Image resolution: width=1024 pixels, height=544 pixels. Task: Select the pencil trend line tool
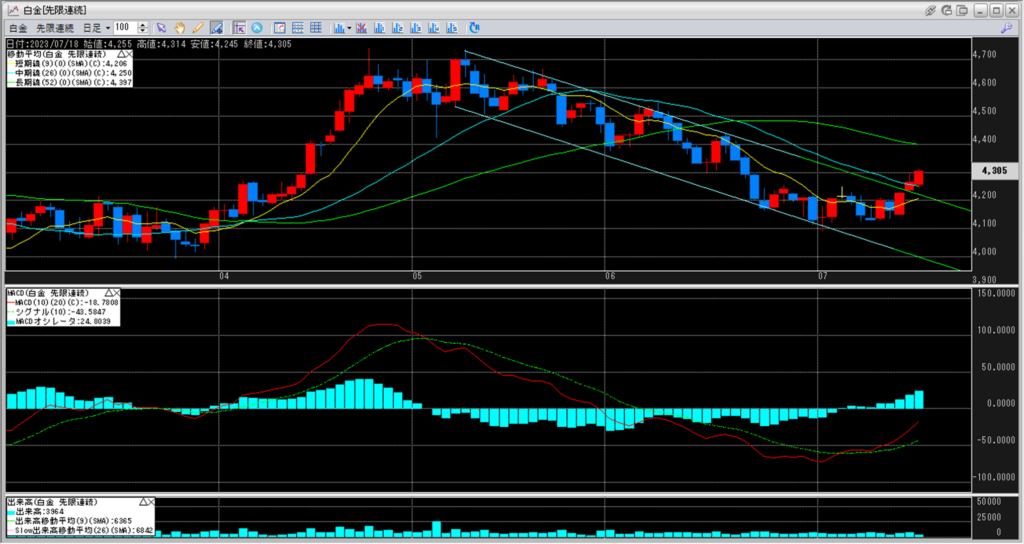click(x=197, y=27)
